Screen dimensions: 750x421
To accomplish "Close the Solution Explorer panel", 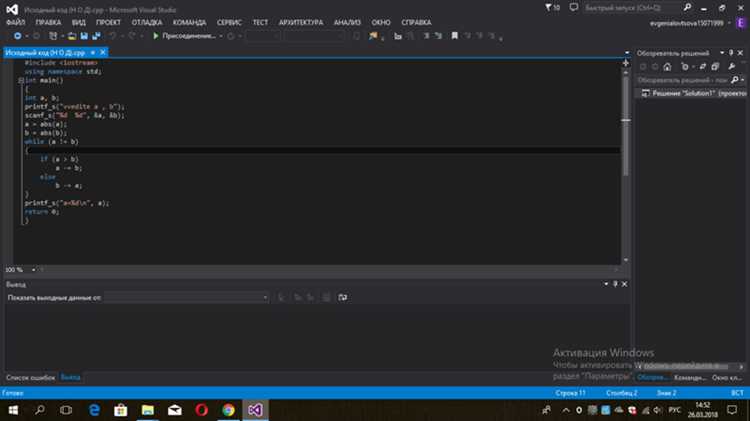I will [740, 53].
